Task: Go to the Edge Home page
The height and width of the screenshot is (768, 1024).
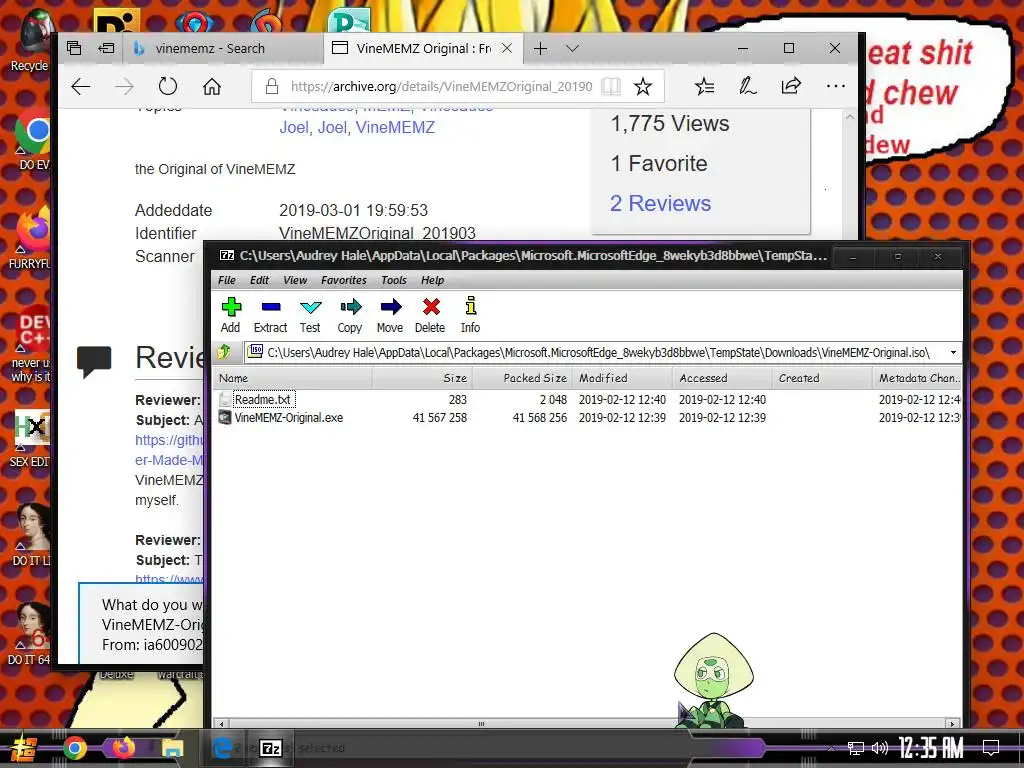Action: (x=212, y=86)
